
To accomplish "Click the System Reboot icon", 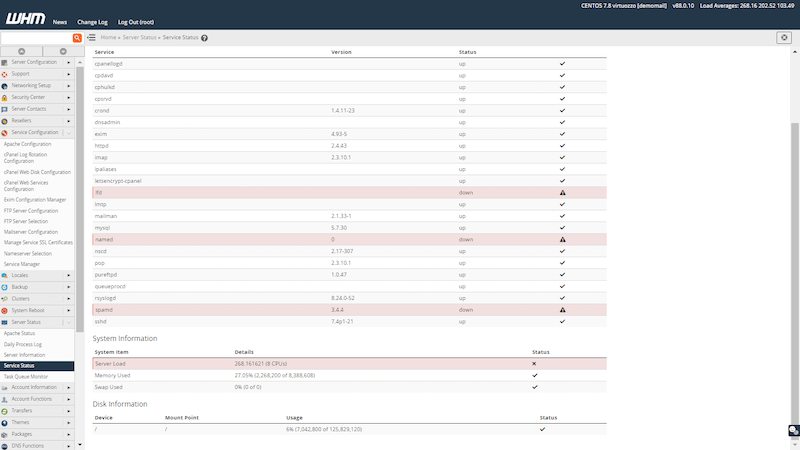I will pos(5,311).
